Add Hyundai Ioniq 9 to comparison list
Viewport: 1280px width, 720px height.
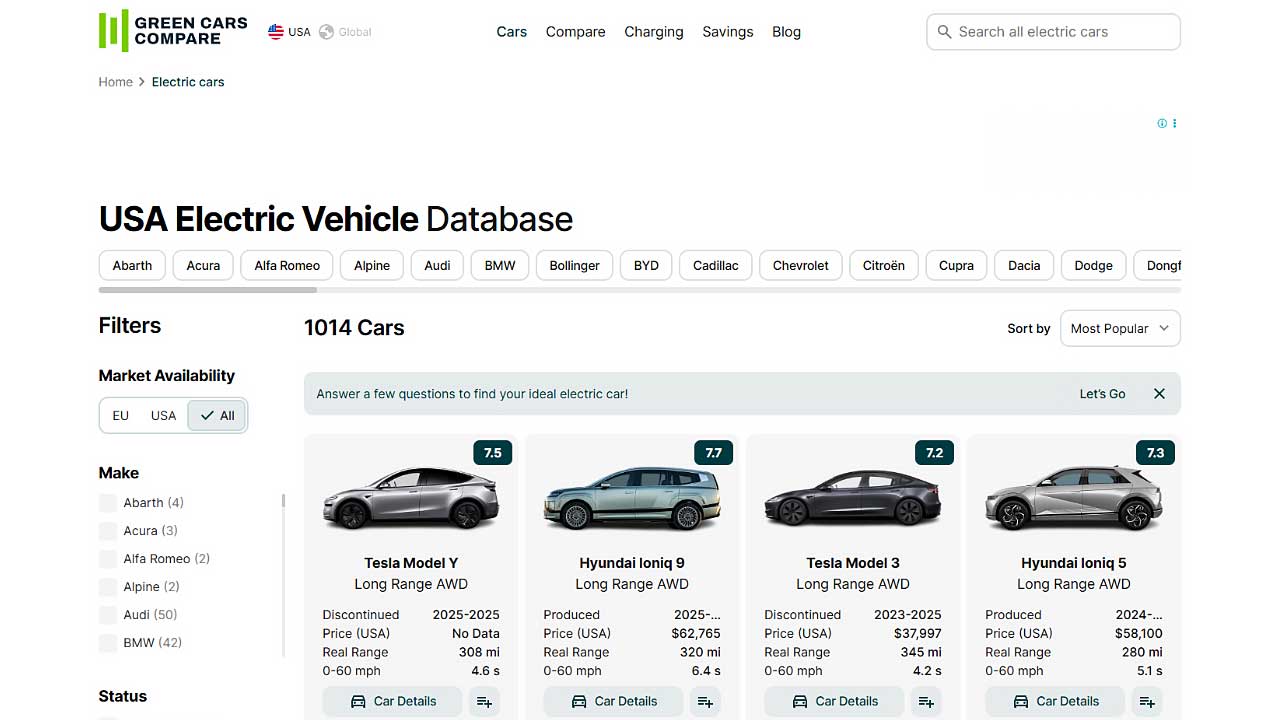[705, 702]
